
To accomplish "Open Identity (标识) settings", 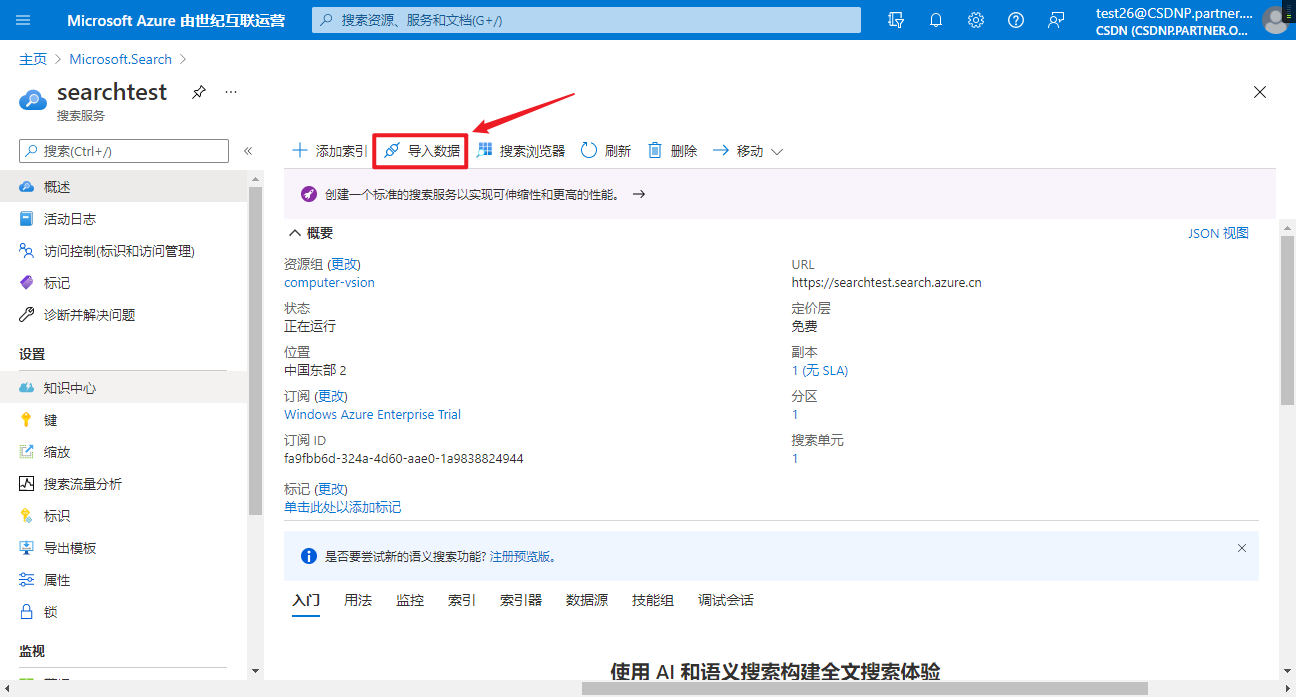I will coord(124,516).
